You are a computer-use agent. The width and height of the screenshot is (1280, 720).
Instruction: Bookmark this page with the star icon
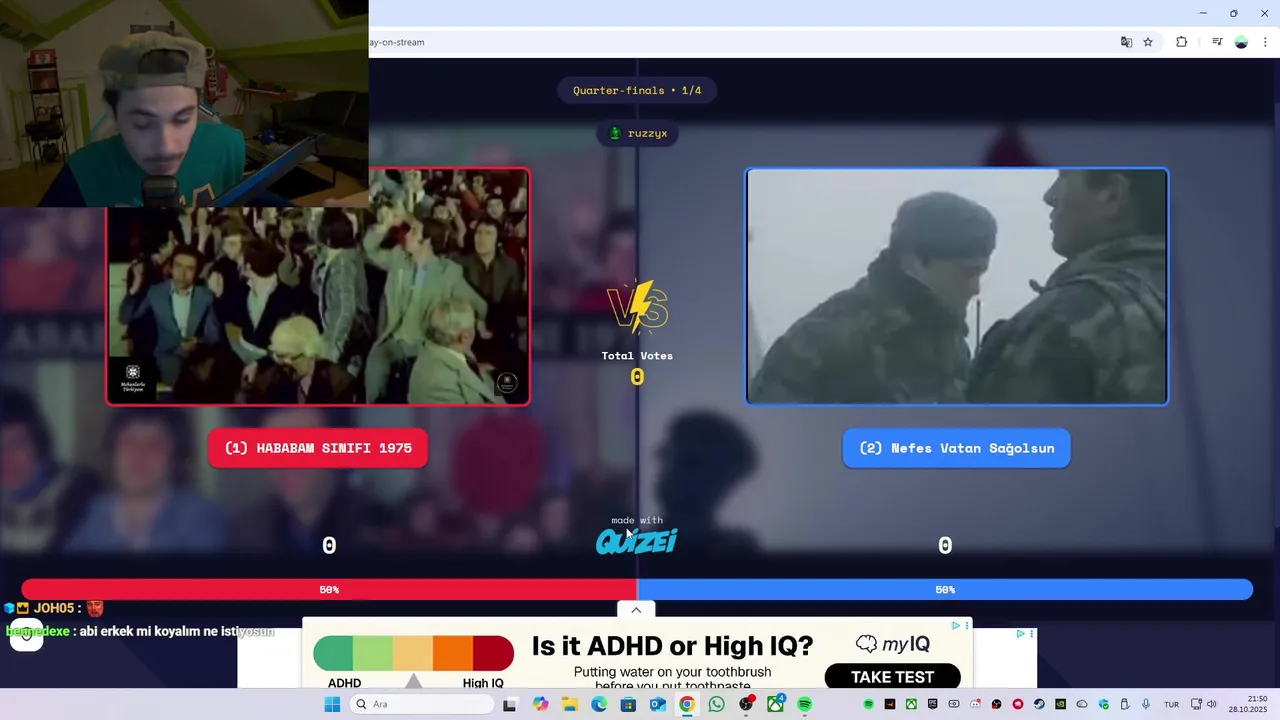tap(1148, 42)
